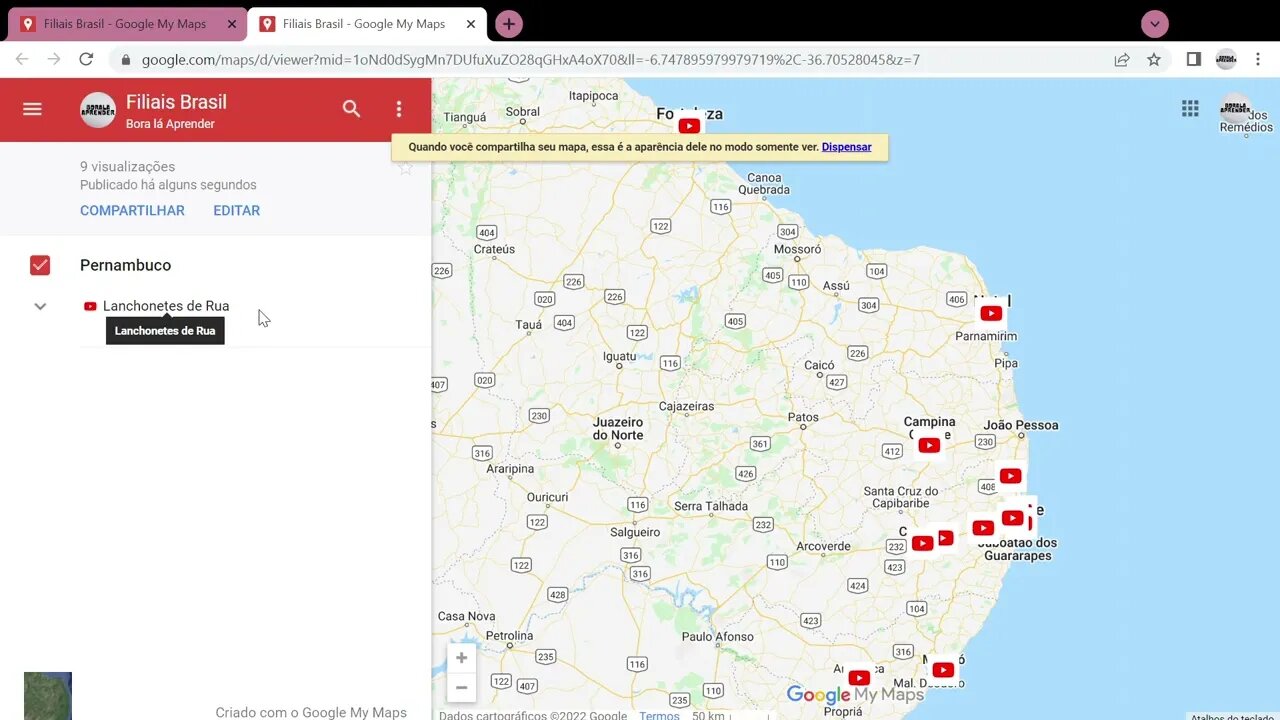
Task: Click the YouTube marker at Campina Grande
Action: pos(929,445)
